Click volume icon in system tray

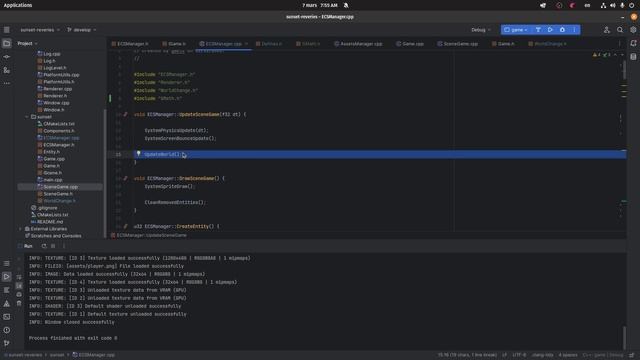coord(613,5)
